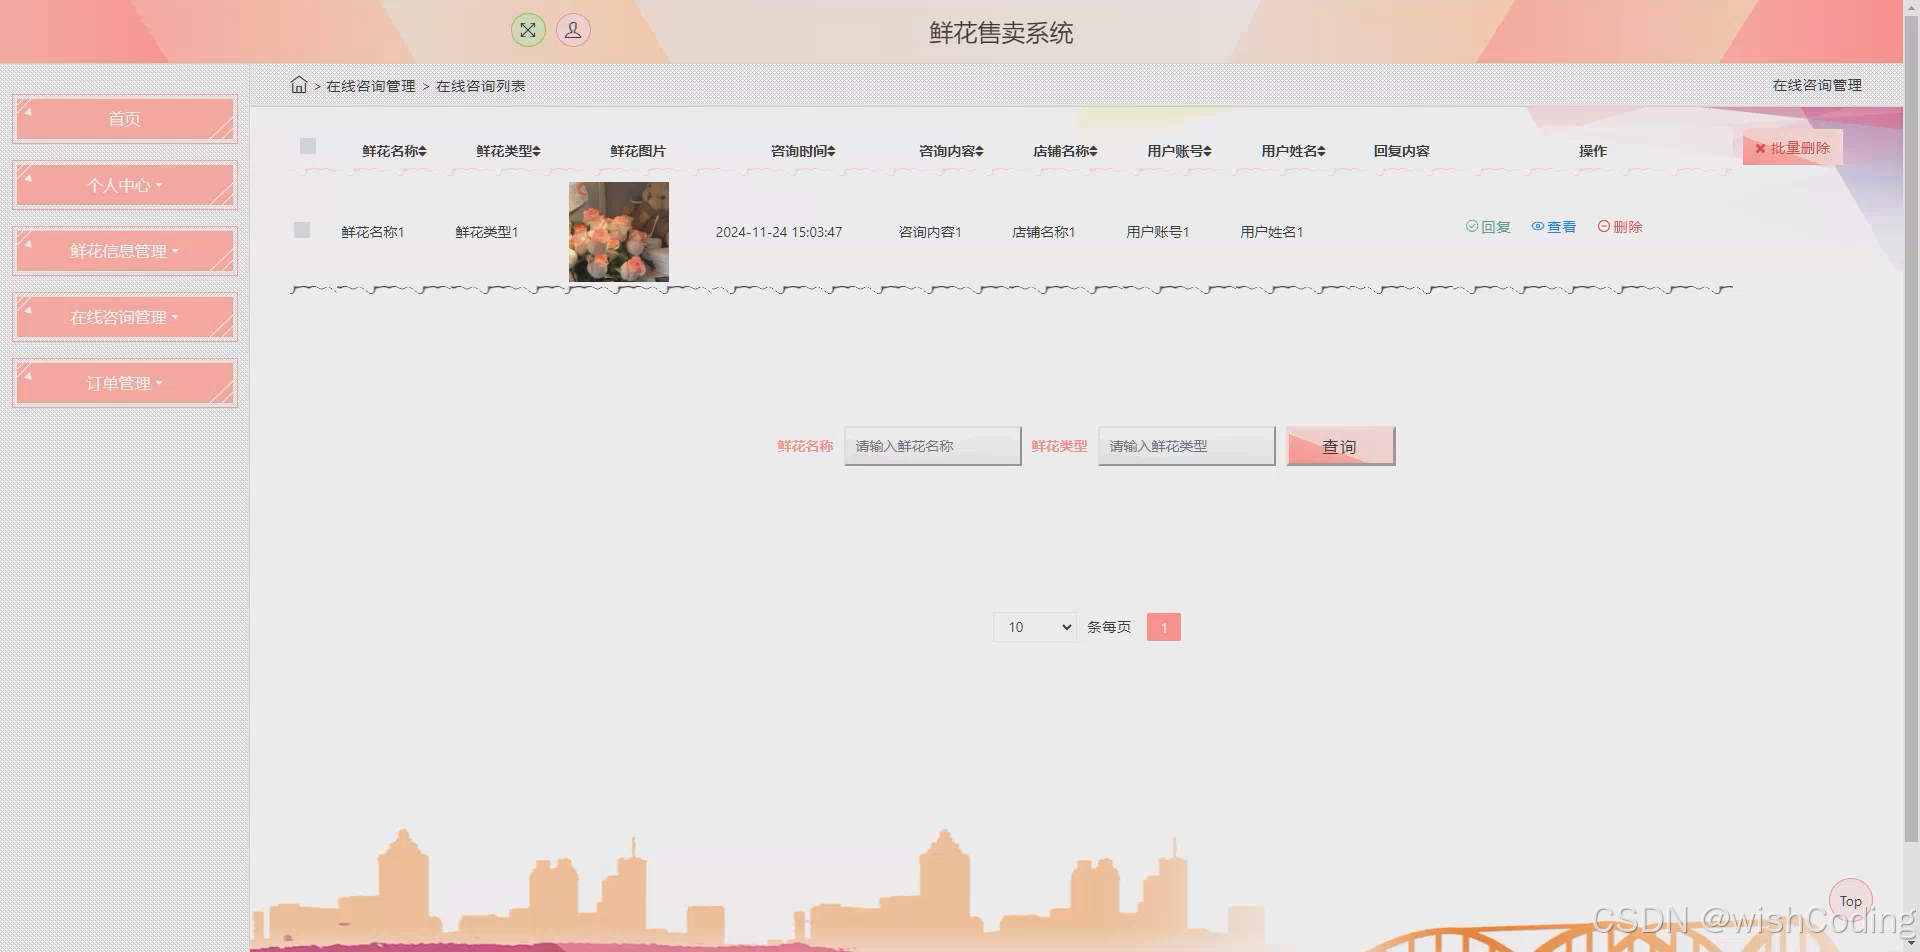Open the 鲜花信息管理 sidebar menu

pos(124,250)
